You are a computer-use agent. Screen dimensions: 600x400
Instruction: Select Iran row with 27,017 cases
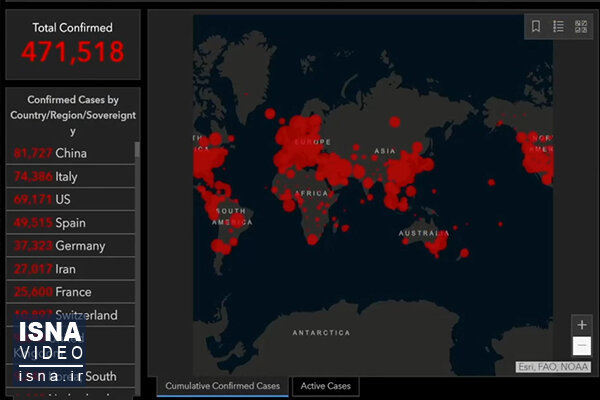point(71,269)
